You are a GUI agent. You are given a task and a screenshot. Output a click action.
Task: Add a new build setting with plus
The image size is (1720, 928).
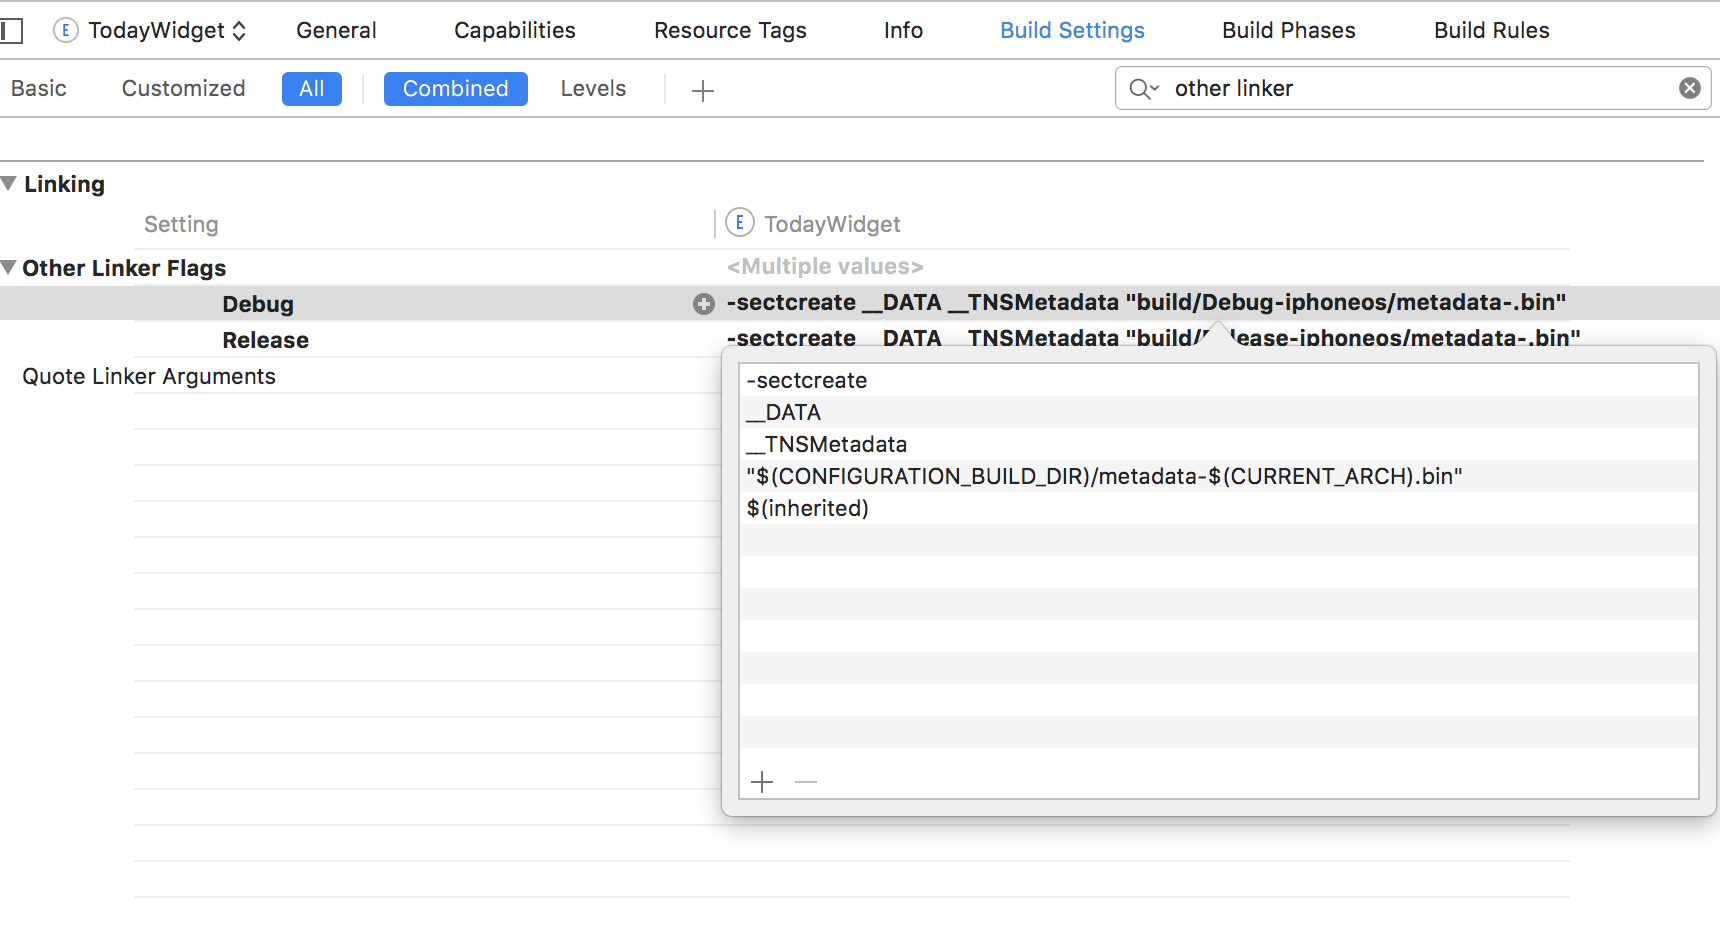pos(703,91)
